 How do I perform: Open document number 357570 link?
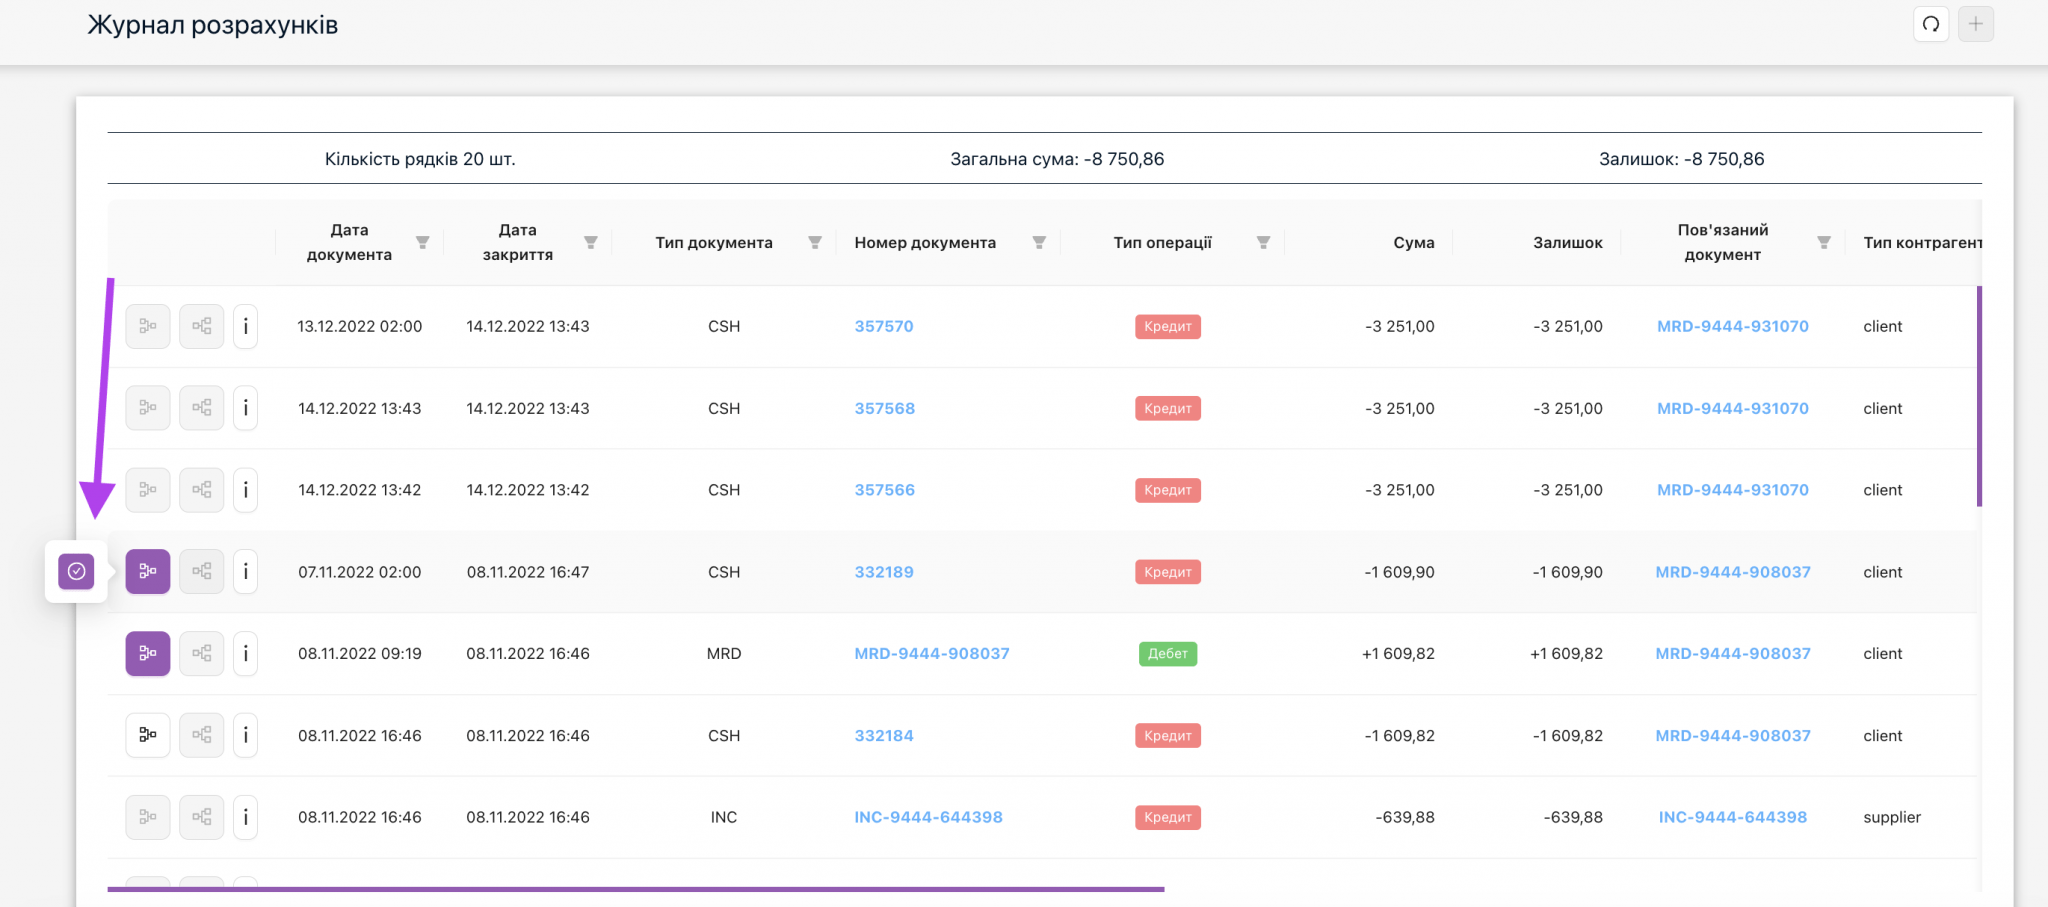coord(884,326)
